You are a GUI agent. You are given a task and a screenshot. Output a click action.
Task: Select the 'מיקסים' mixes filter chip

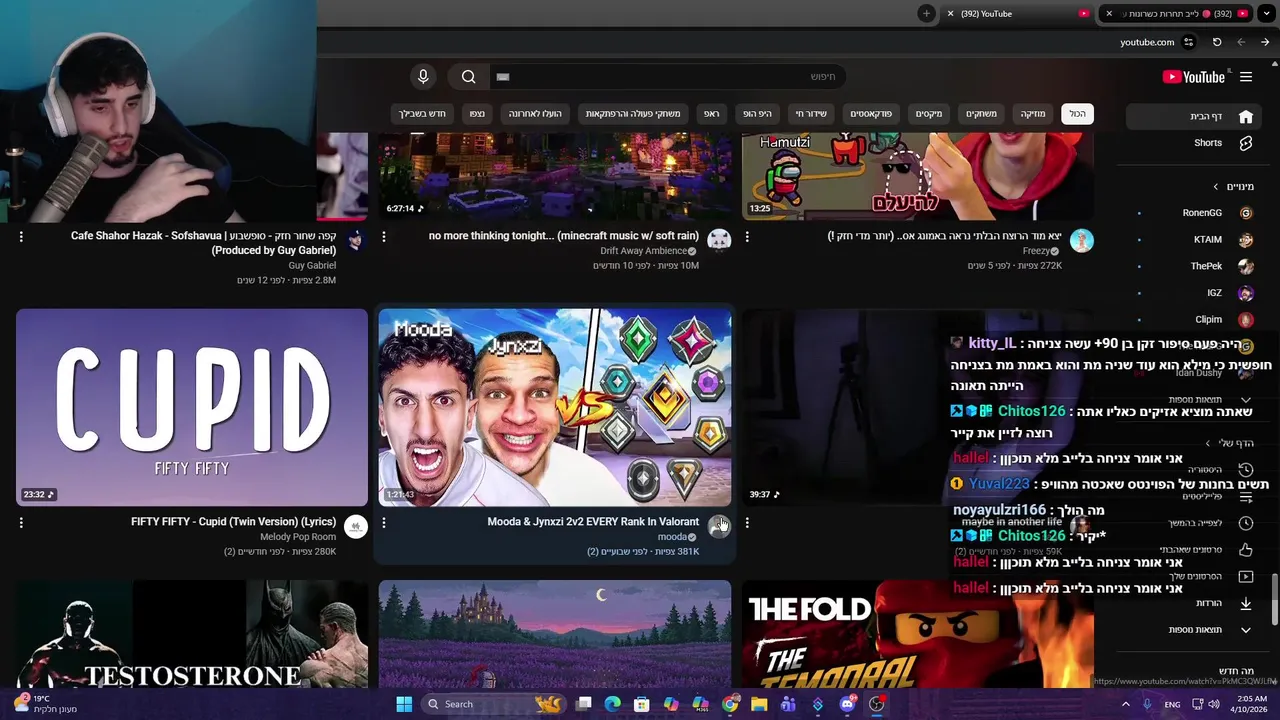[x=929, y=114]
